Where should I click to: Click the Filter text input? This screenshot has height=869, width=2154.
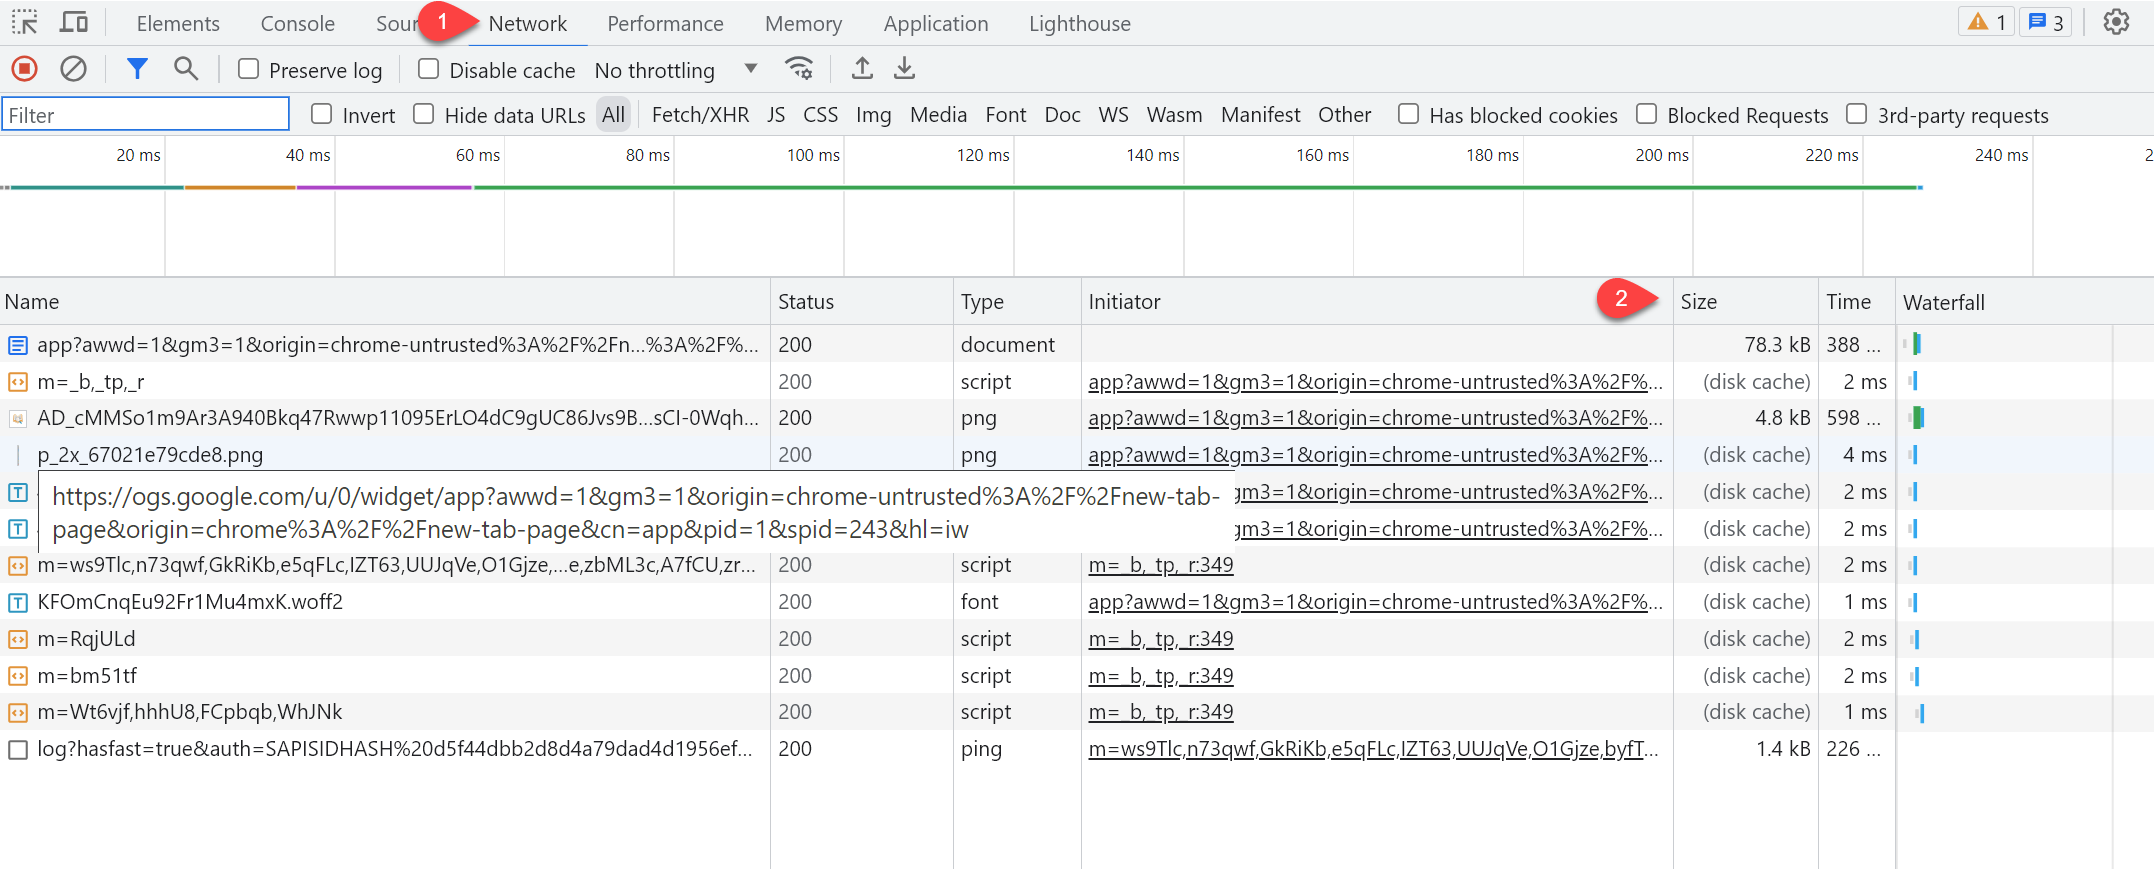point(146,115)
